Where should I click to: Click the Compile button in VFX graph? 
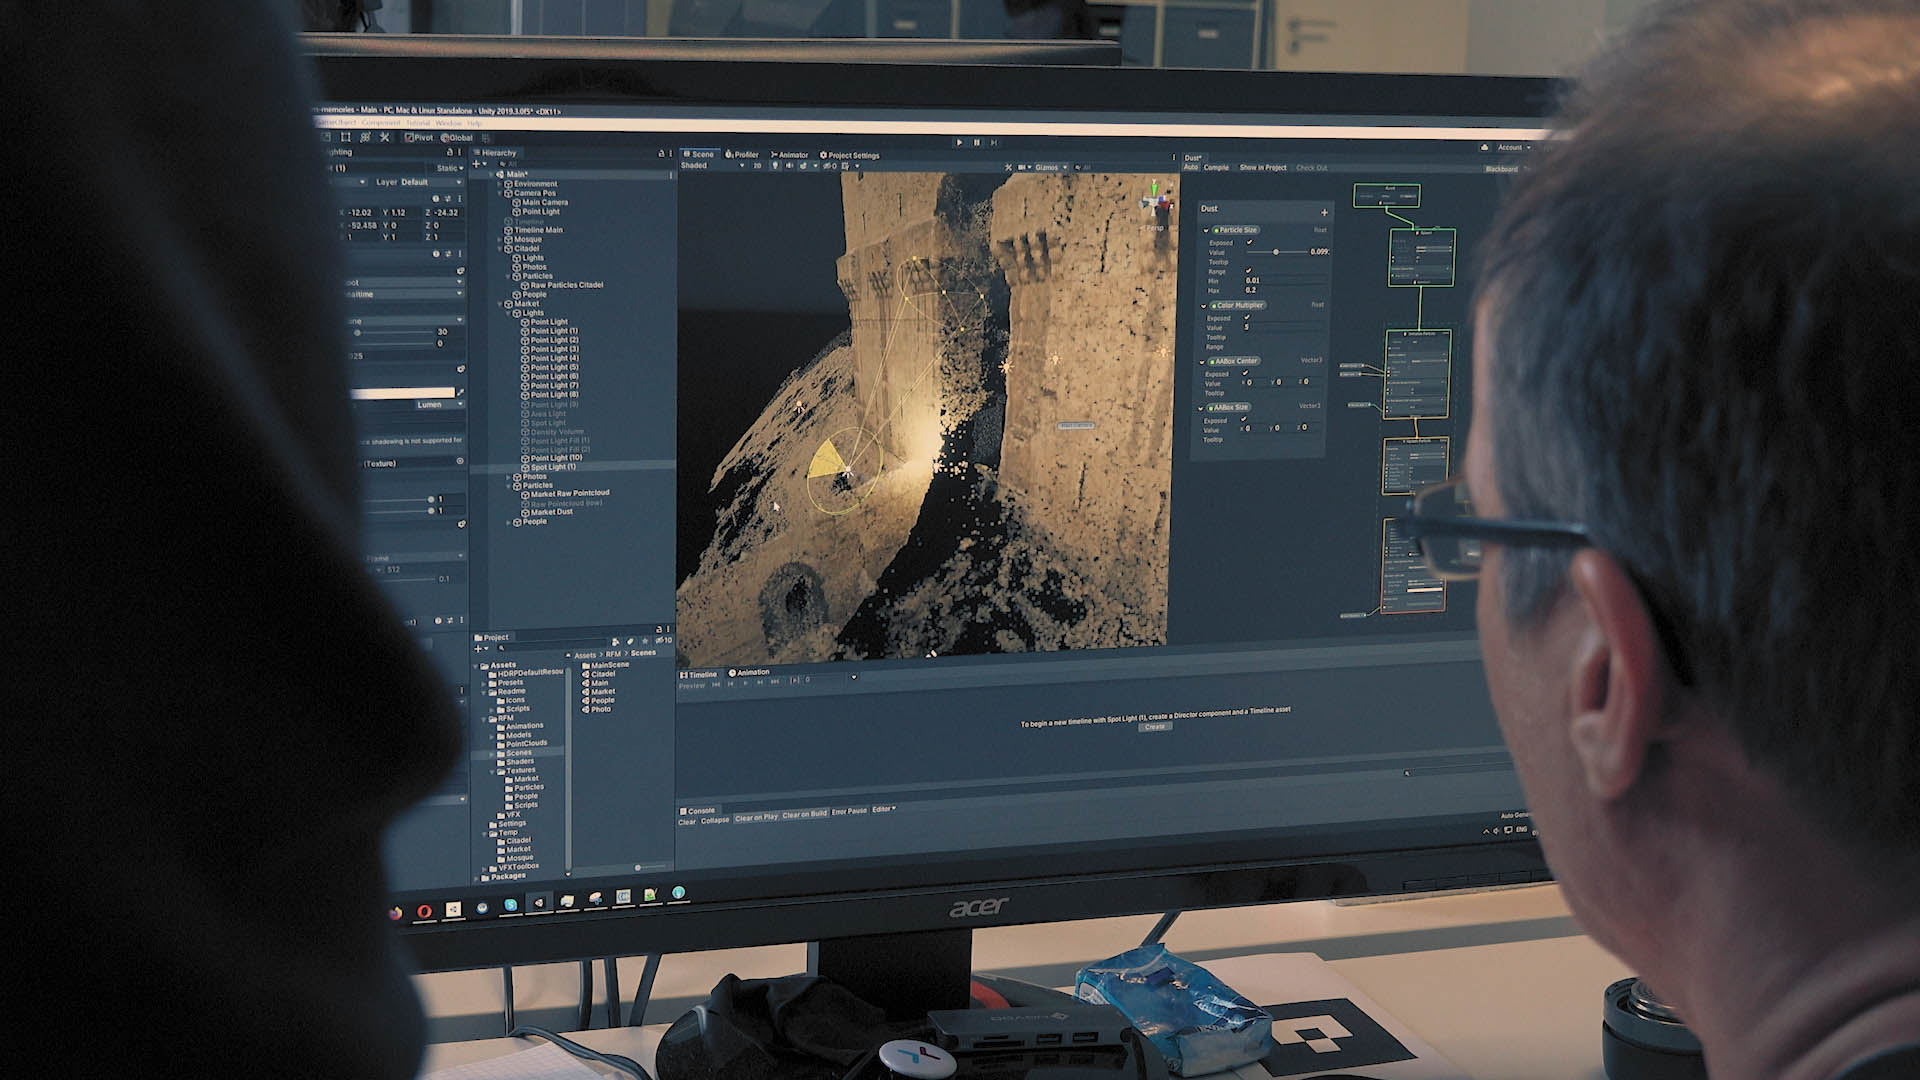(1216, 167)
